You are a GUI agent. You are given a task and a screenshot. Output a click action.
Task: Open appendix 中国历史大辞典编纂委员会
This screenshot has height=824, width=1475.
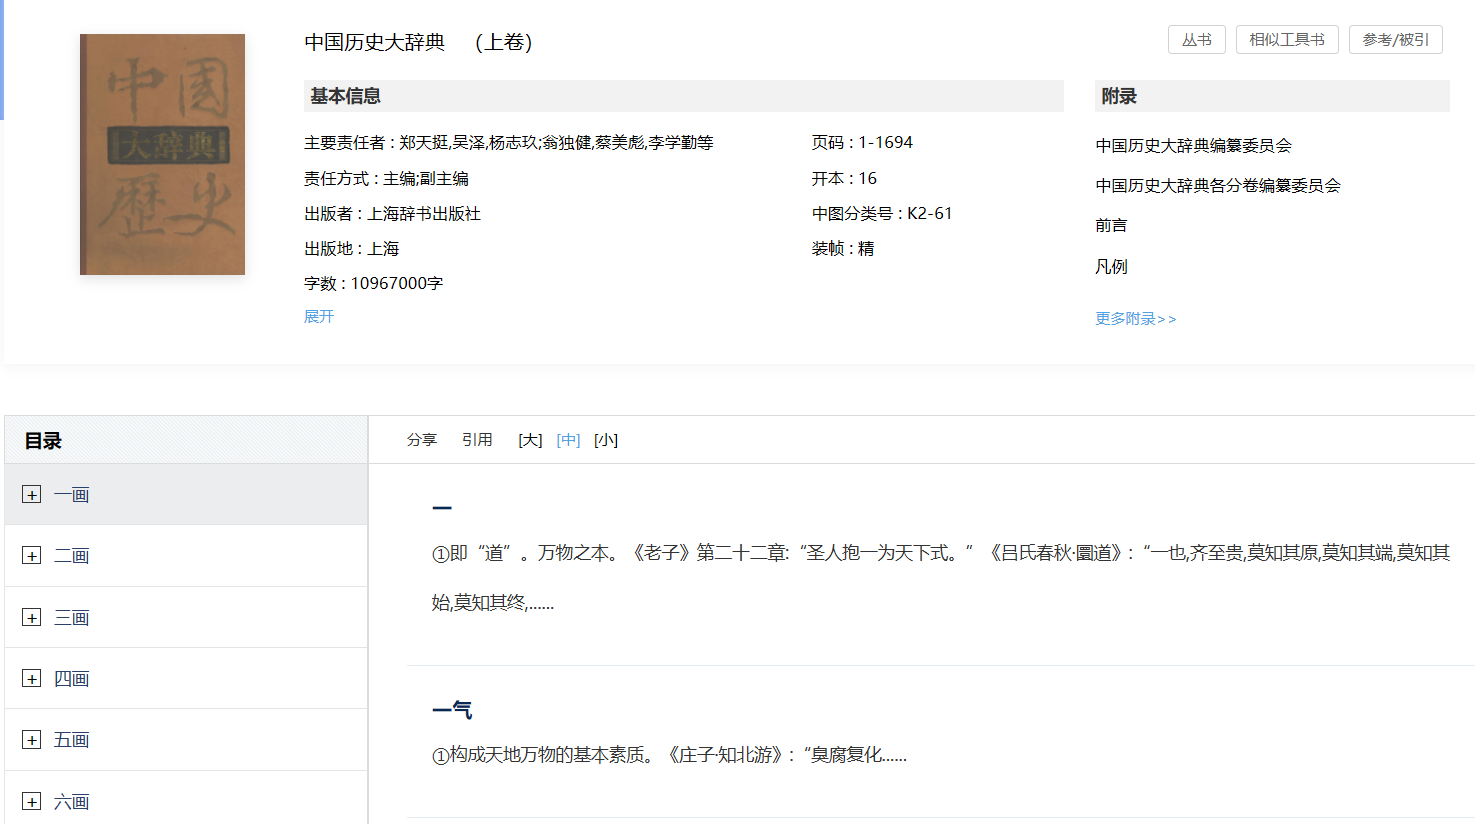tap(1193, 146)
